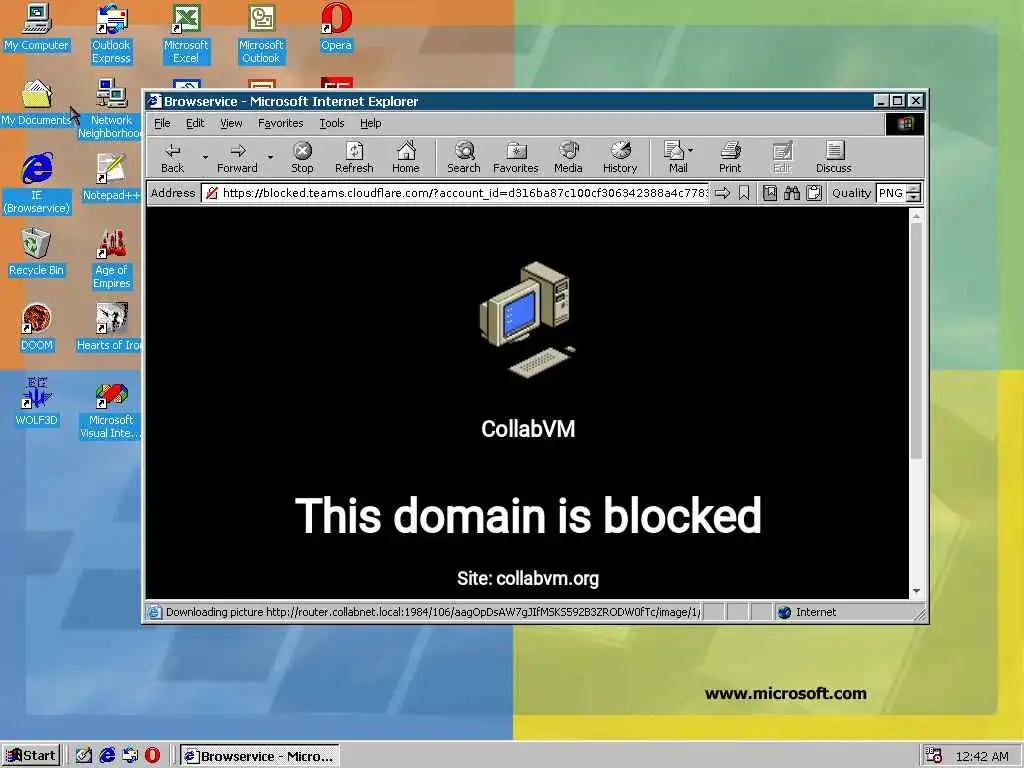This screenshot has height=768, width=1024.
Task: Click the Start button
Action: (31, 756)
